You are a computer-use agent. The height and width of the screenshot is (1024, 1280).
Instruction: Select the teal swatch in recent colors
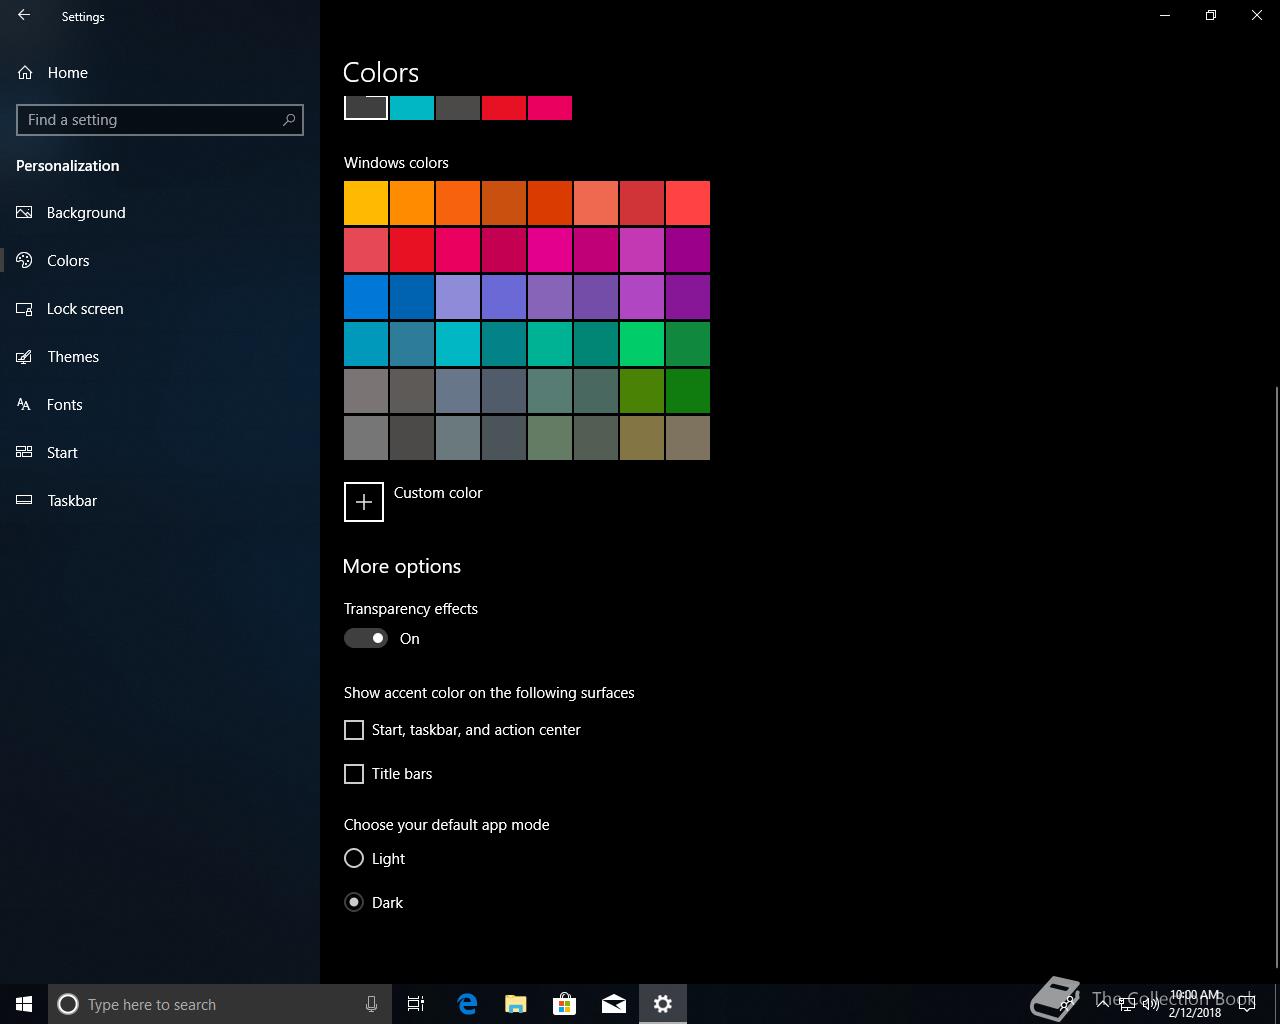[x=412, y=108]
